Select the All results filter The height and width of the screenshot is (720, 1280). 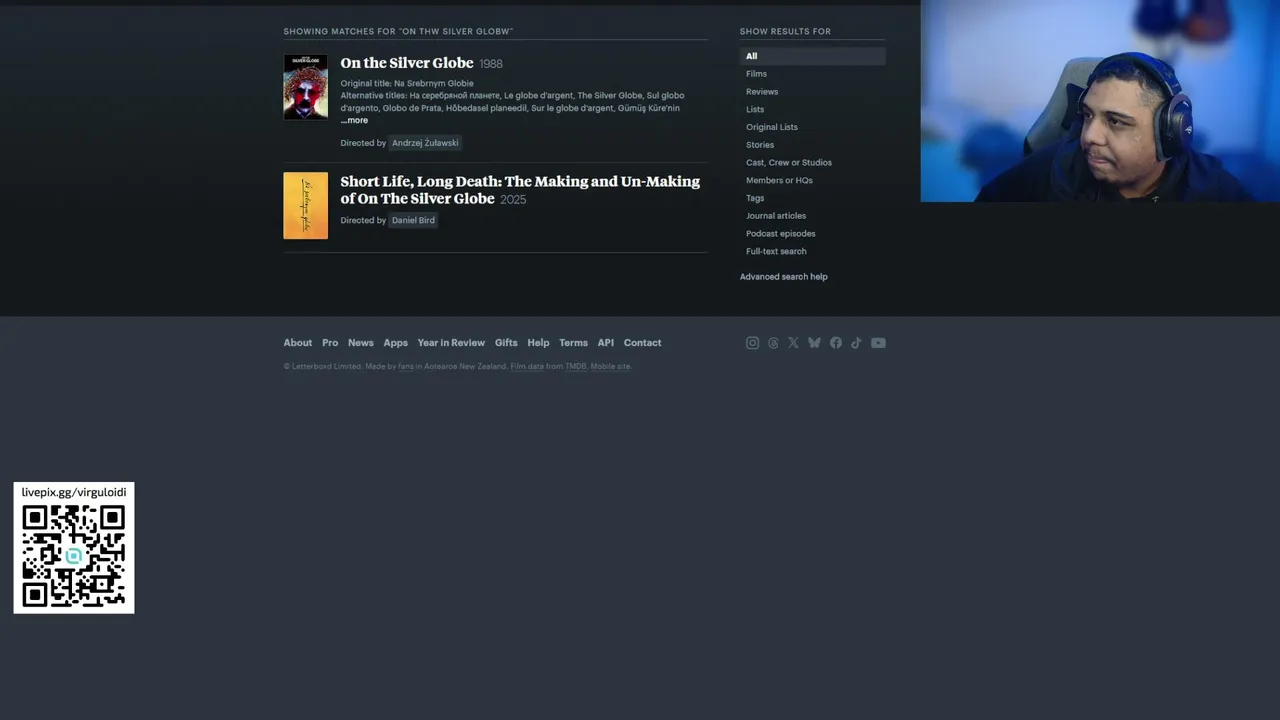pos(812,56)
